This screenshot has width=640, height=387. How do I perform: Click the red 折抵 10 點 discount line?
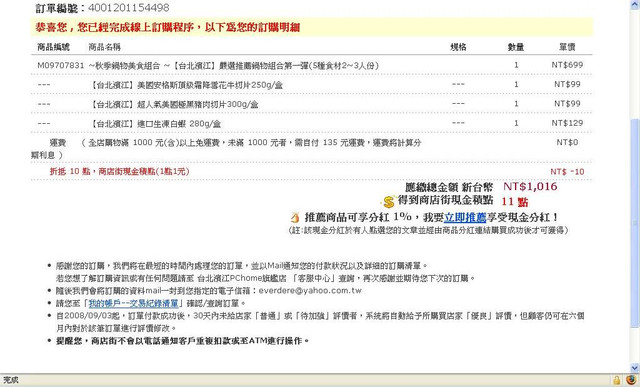(120, 171)
